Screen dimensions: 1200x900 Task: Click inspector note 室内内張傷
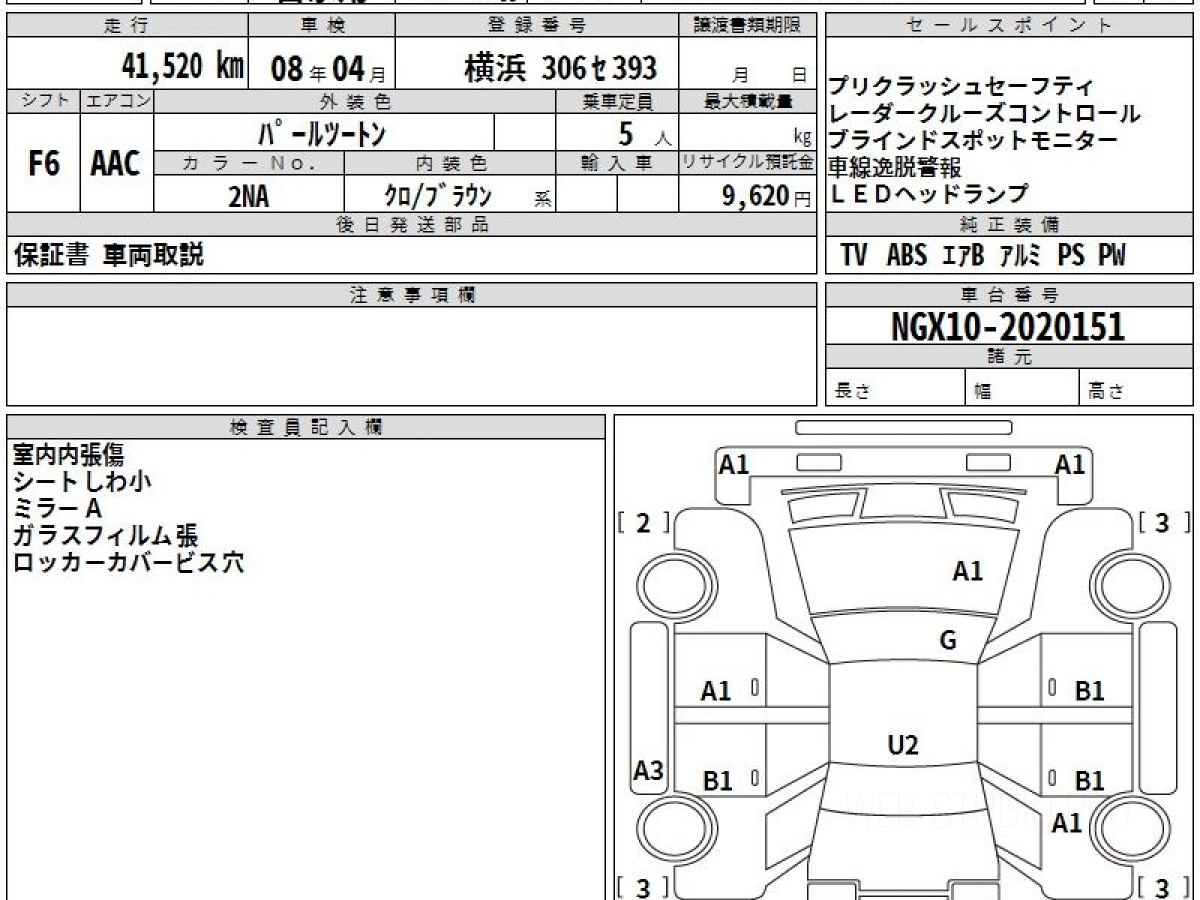coord(69,455)
